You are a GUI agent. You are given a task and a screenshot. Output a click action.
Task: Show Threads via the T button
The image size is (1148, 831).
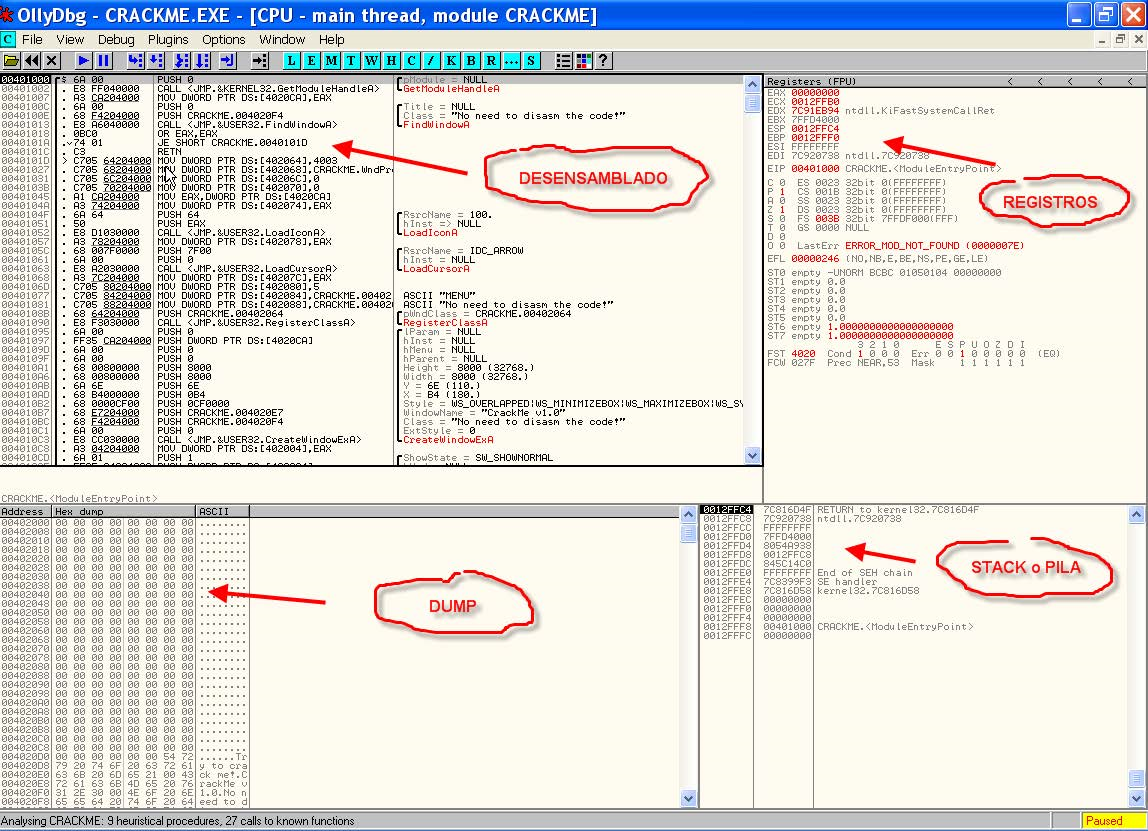pyautogui.click(x=351, y=61)
